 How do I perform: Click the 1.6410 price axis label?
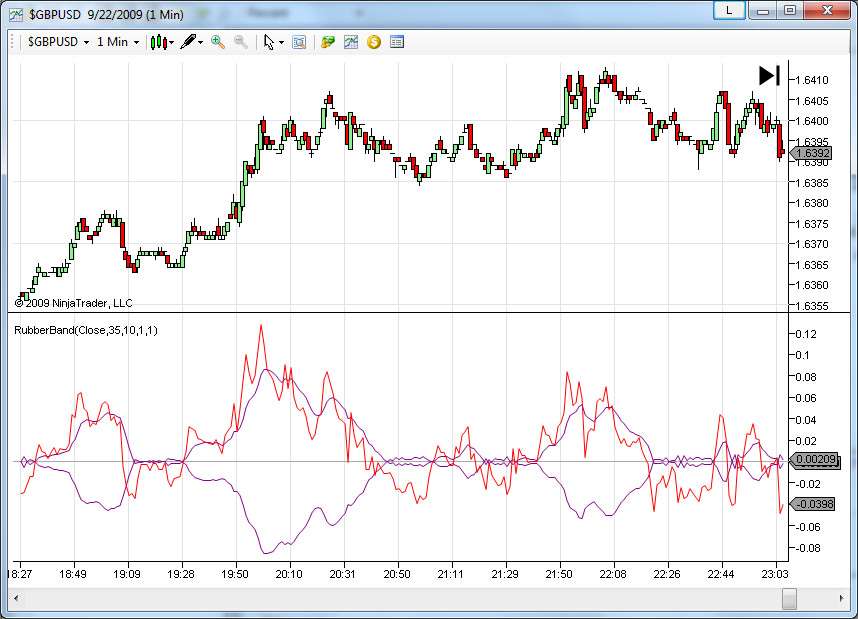coord(811,80)
